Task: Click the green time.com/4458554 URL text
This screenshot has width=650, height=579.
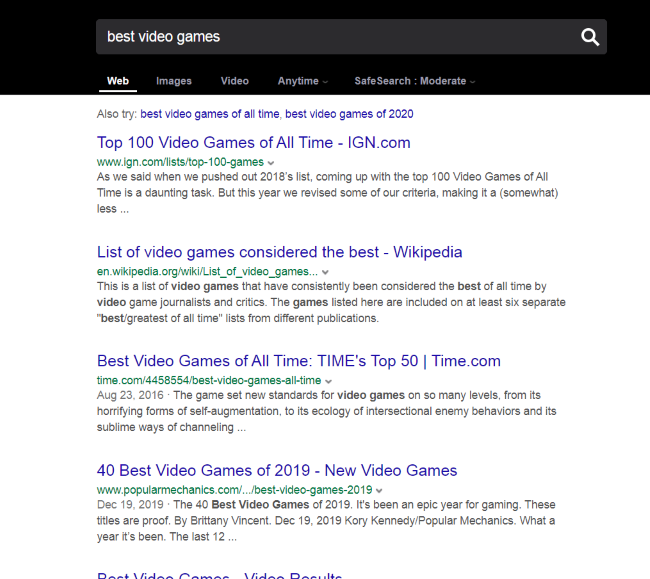Action: point(208,381)
